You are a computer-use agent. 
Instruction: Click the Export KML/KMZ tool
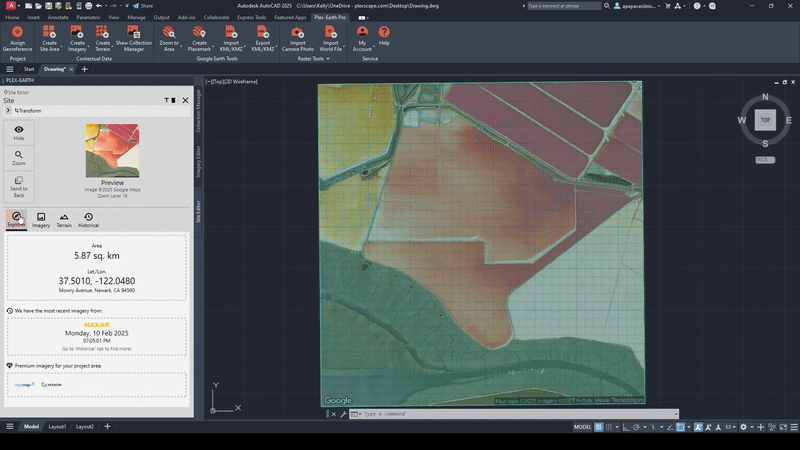pos(262,39)
